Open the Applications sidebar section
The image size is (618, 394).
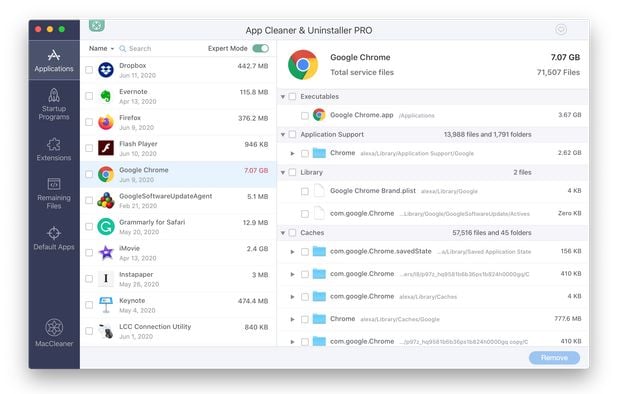click(54, 60)
